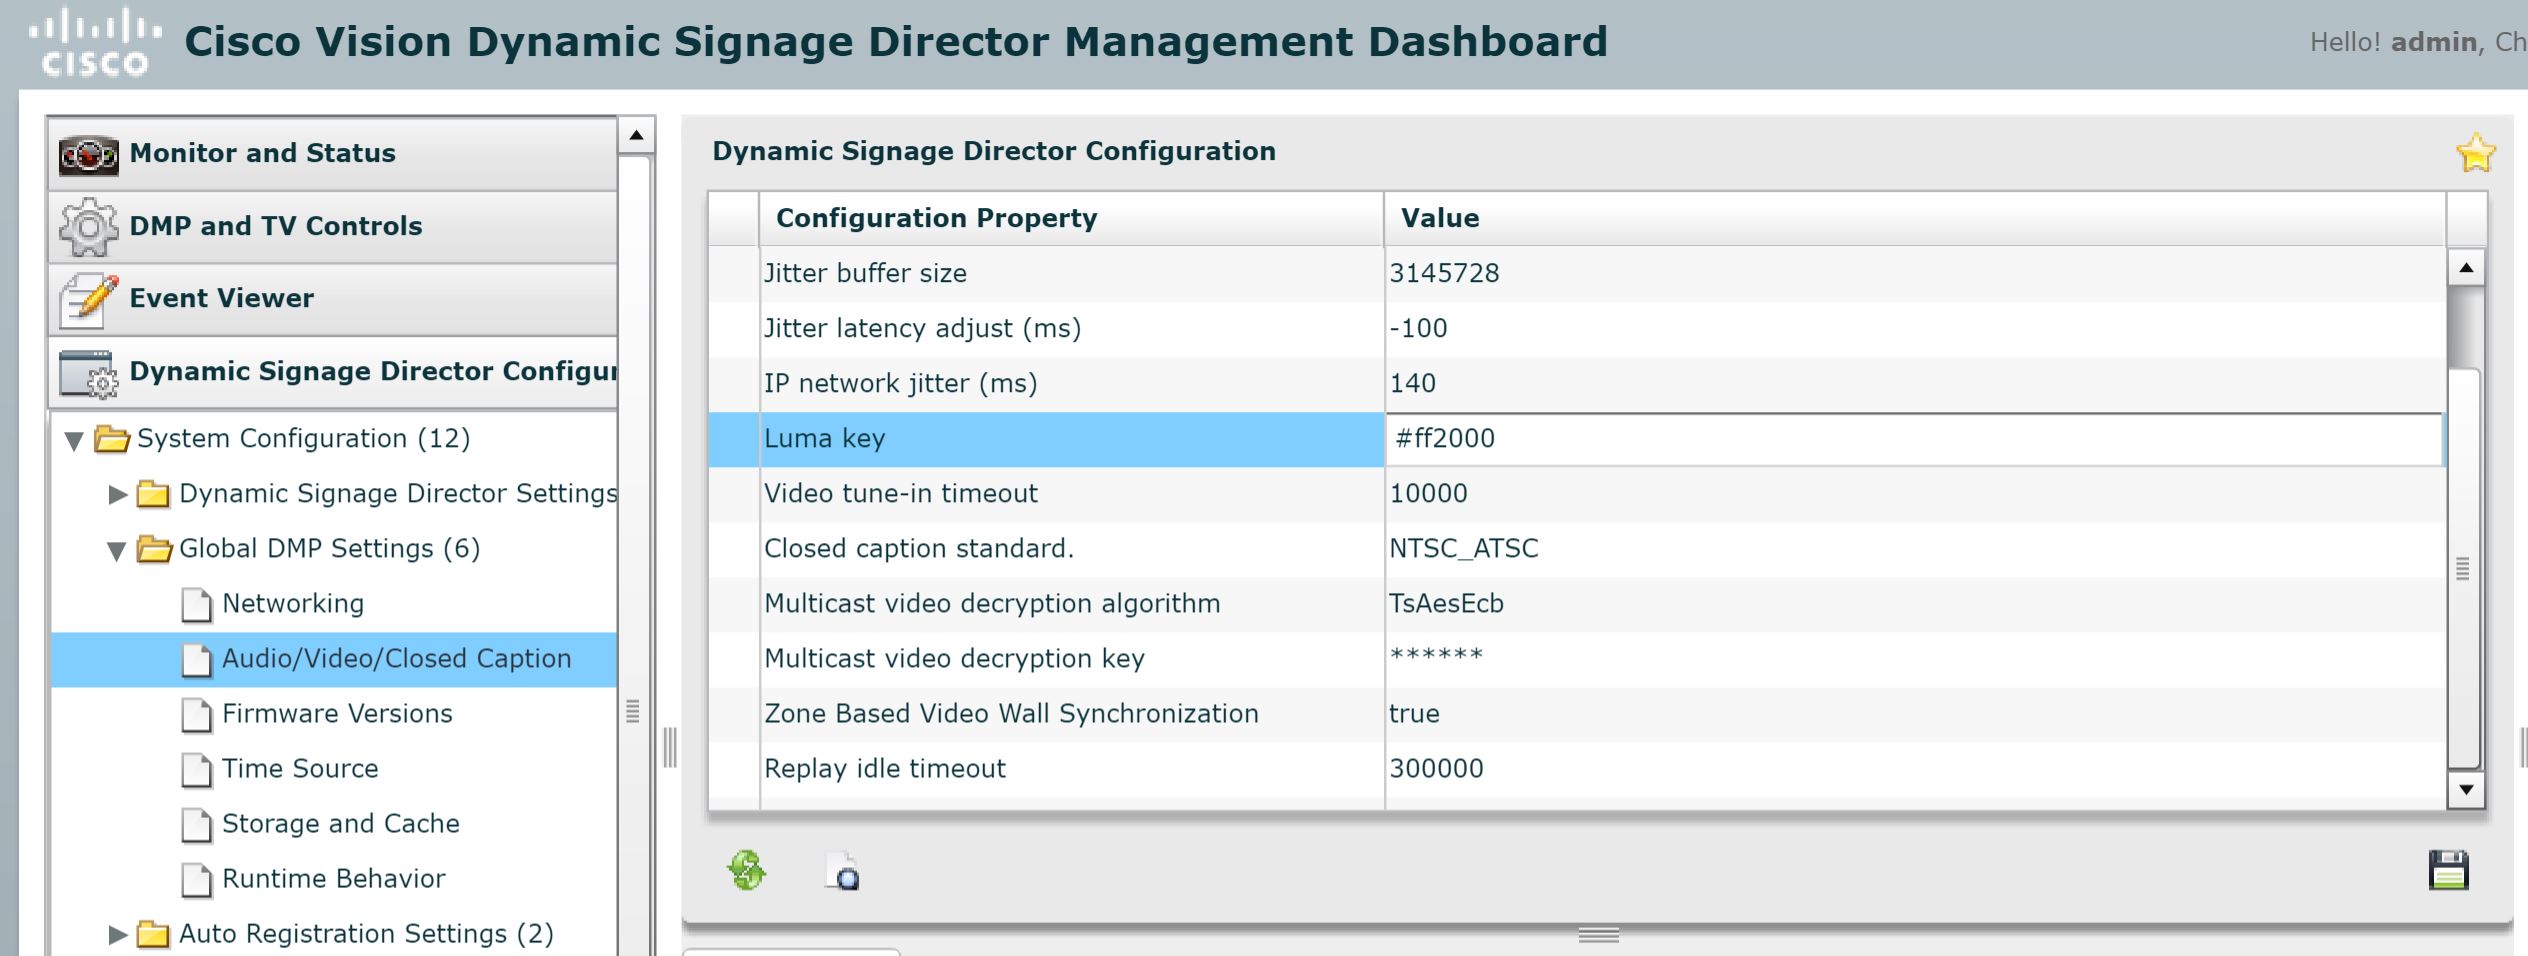
Task: Select the Audio/Video/Closed Caption page
Action: (397, 658)
